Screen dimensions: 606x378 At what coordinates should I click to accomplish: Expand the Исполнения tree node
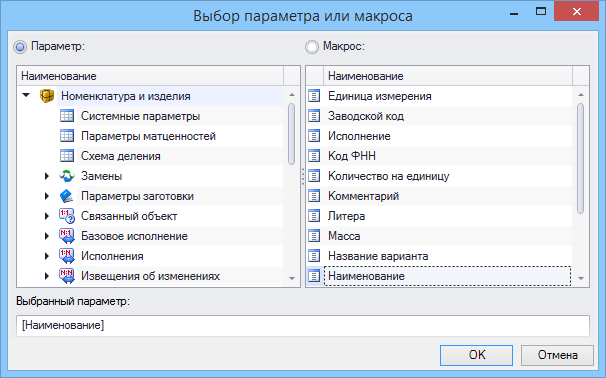(x=47, y=256)
